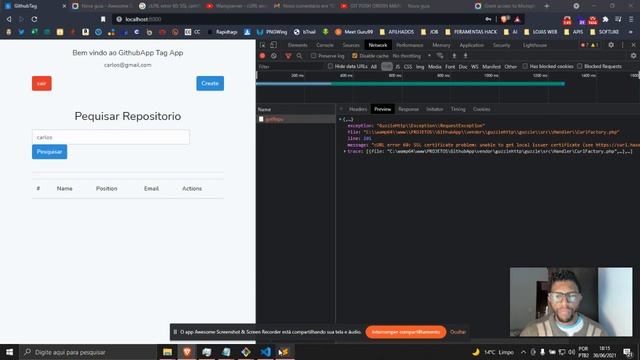Click the Ocultar link in sharing bar
This screenshot has height=360, width=640.
(458, 332)
